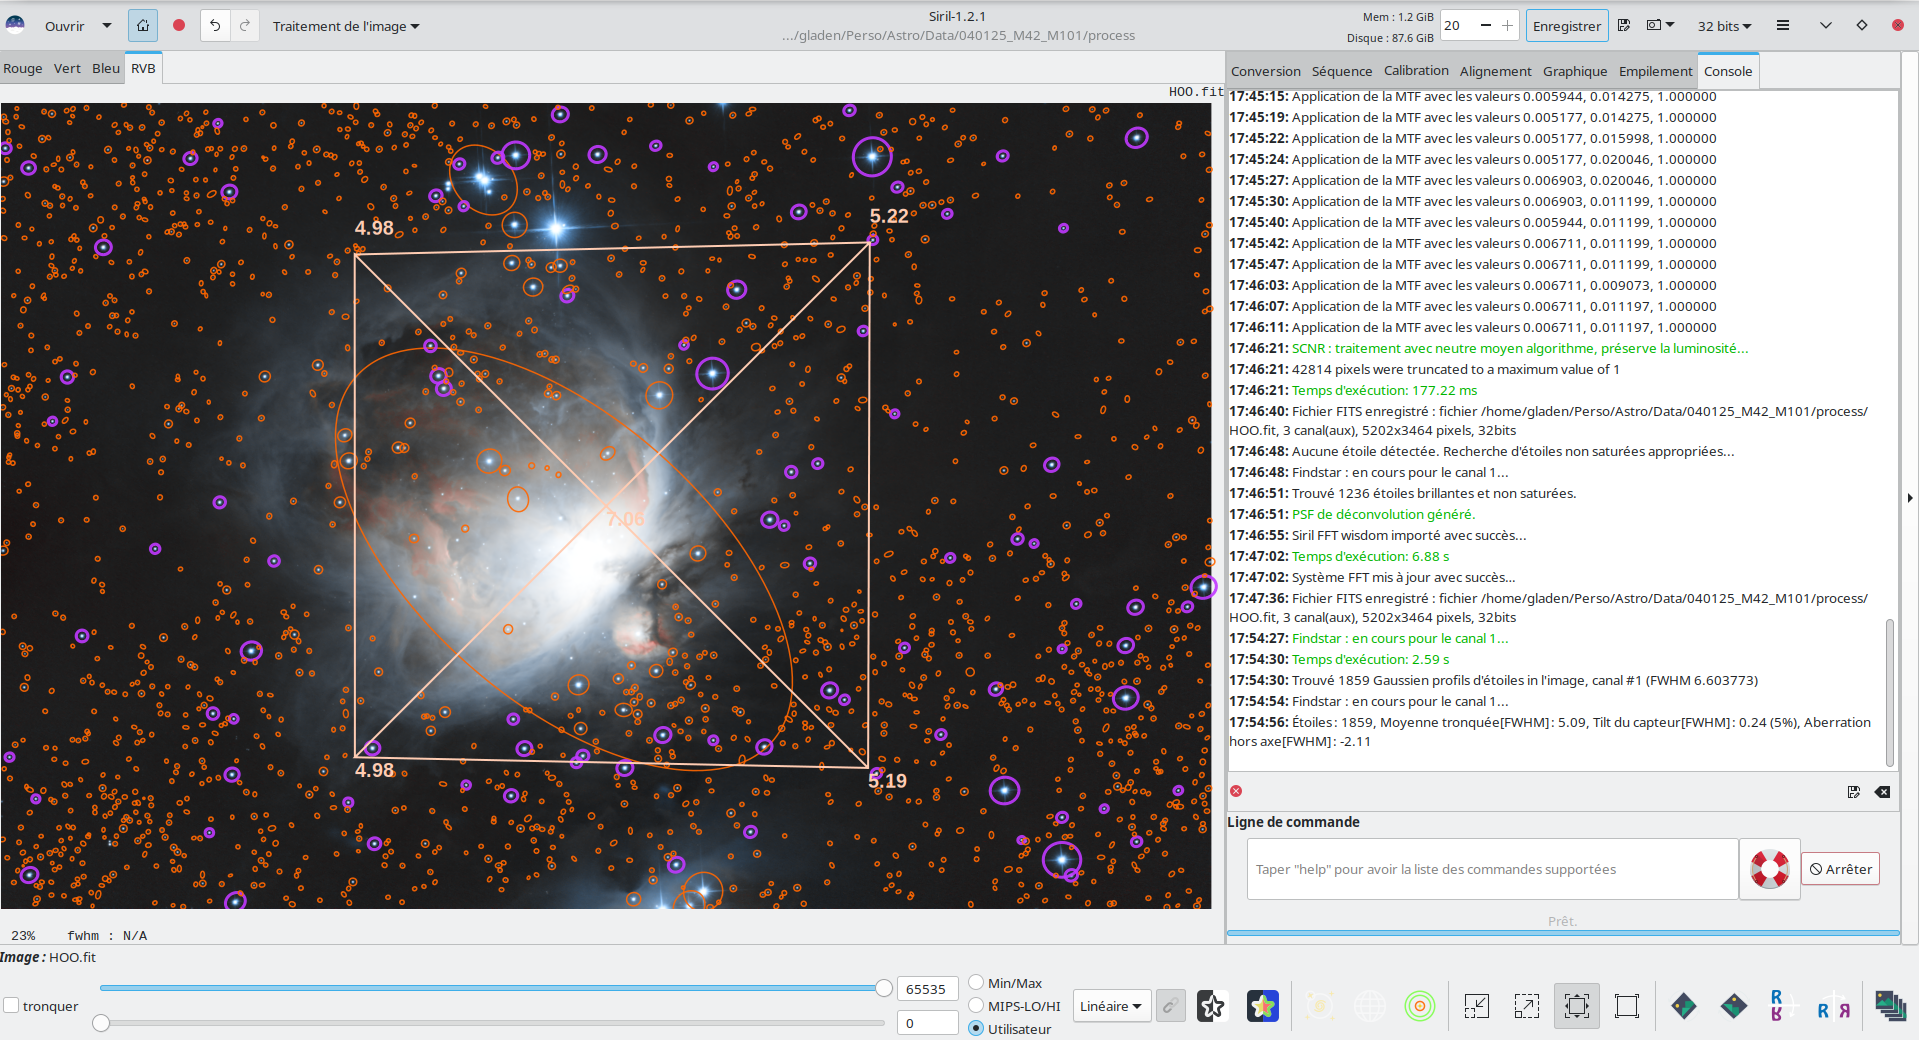Click the Save As icon beside Enregistrer
The height and width of the screenshot is (1040, 1919).
pyautogui.click(x=1624, y=26)
